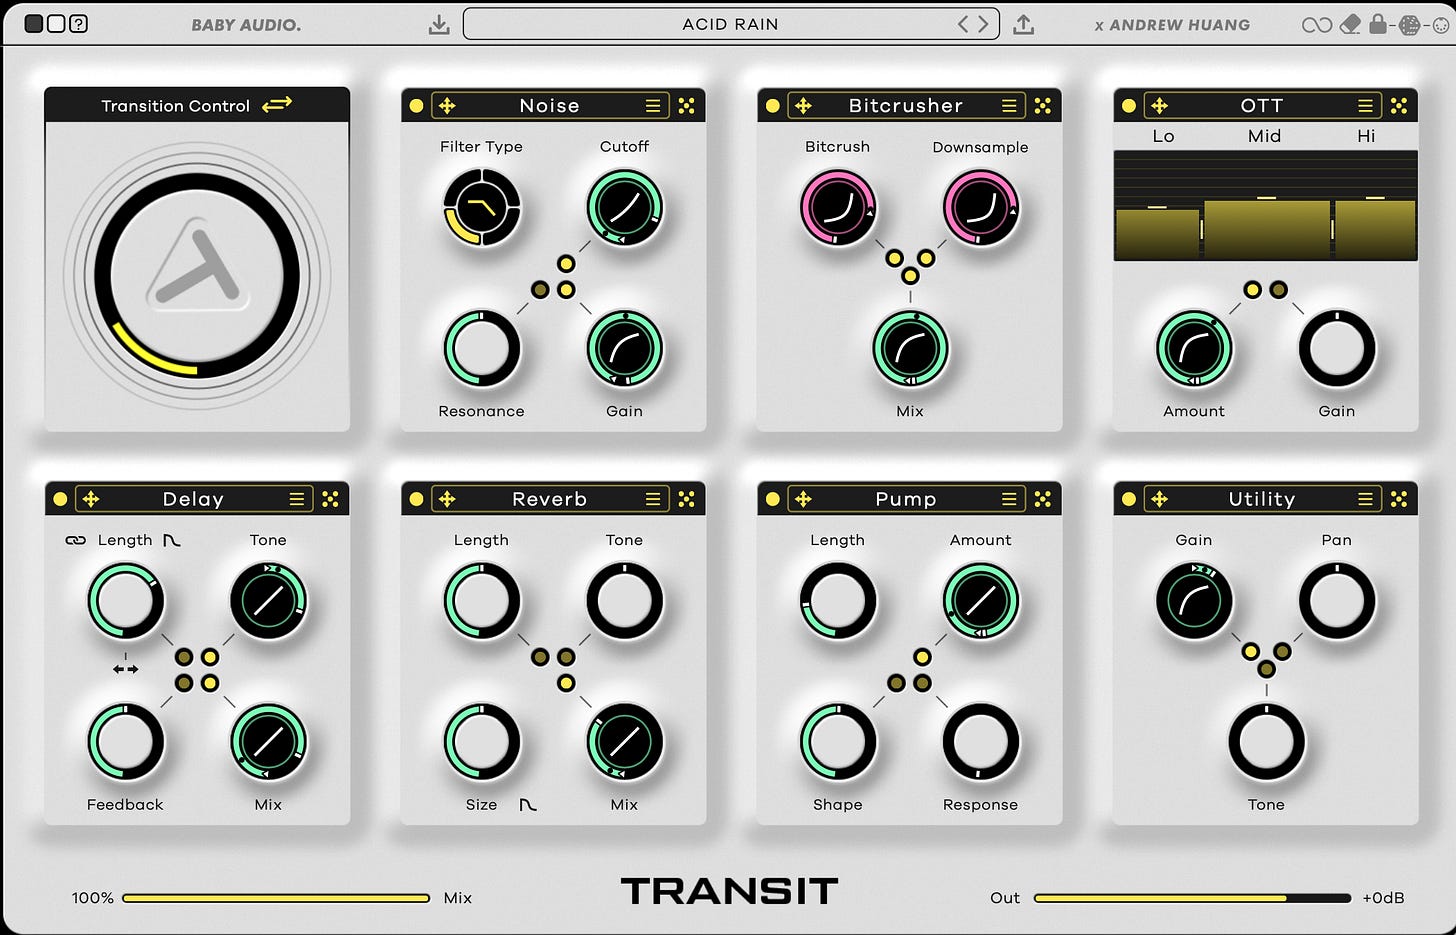Click the question mark help icon
This screenshot has height=935, width=1456.
[x=79, y=24]
